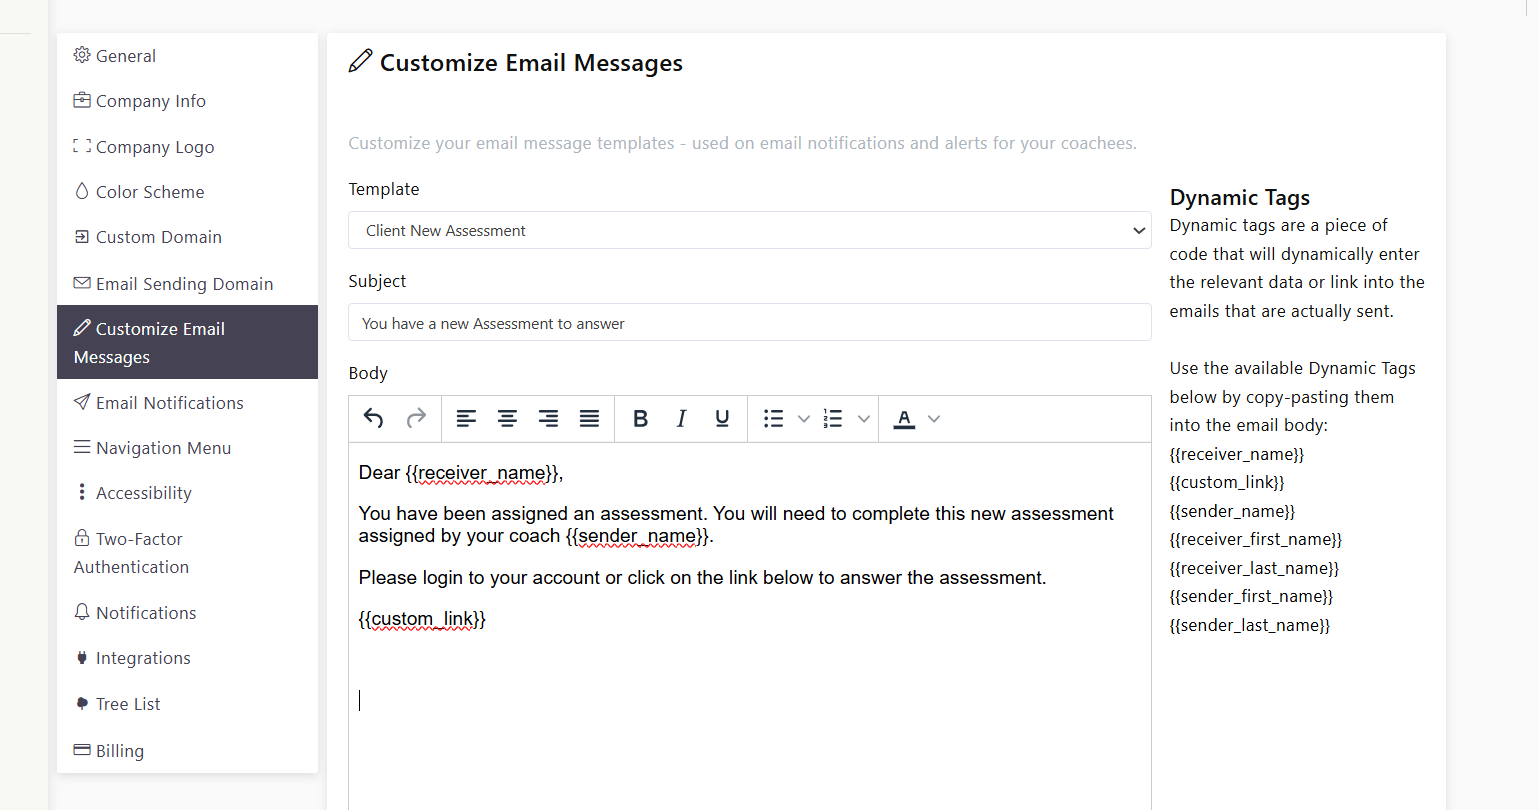Expand numbered list style options arrow

pos(864,419)
